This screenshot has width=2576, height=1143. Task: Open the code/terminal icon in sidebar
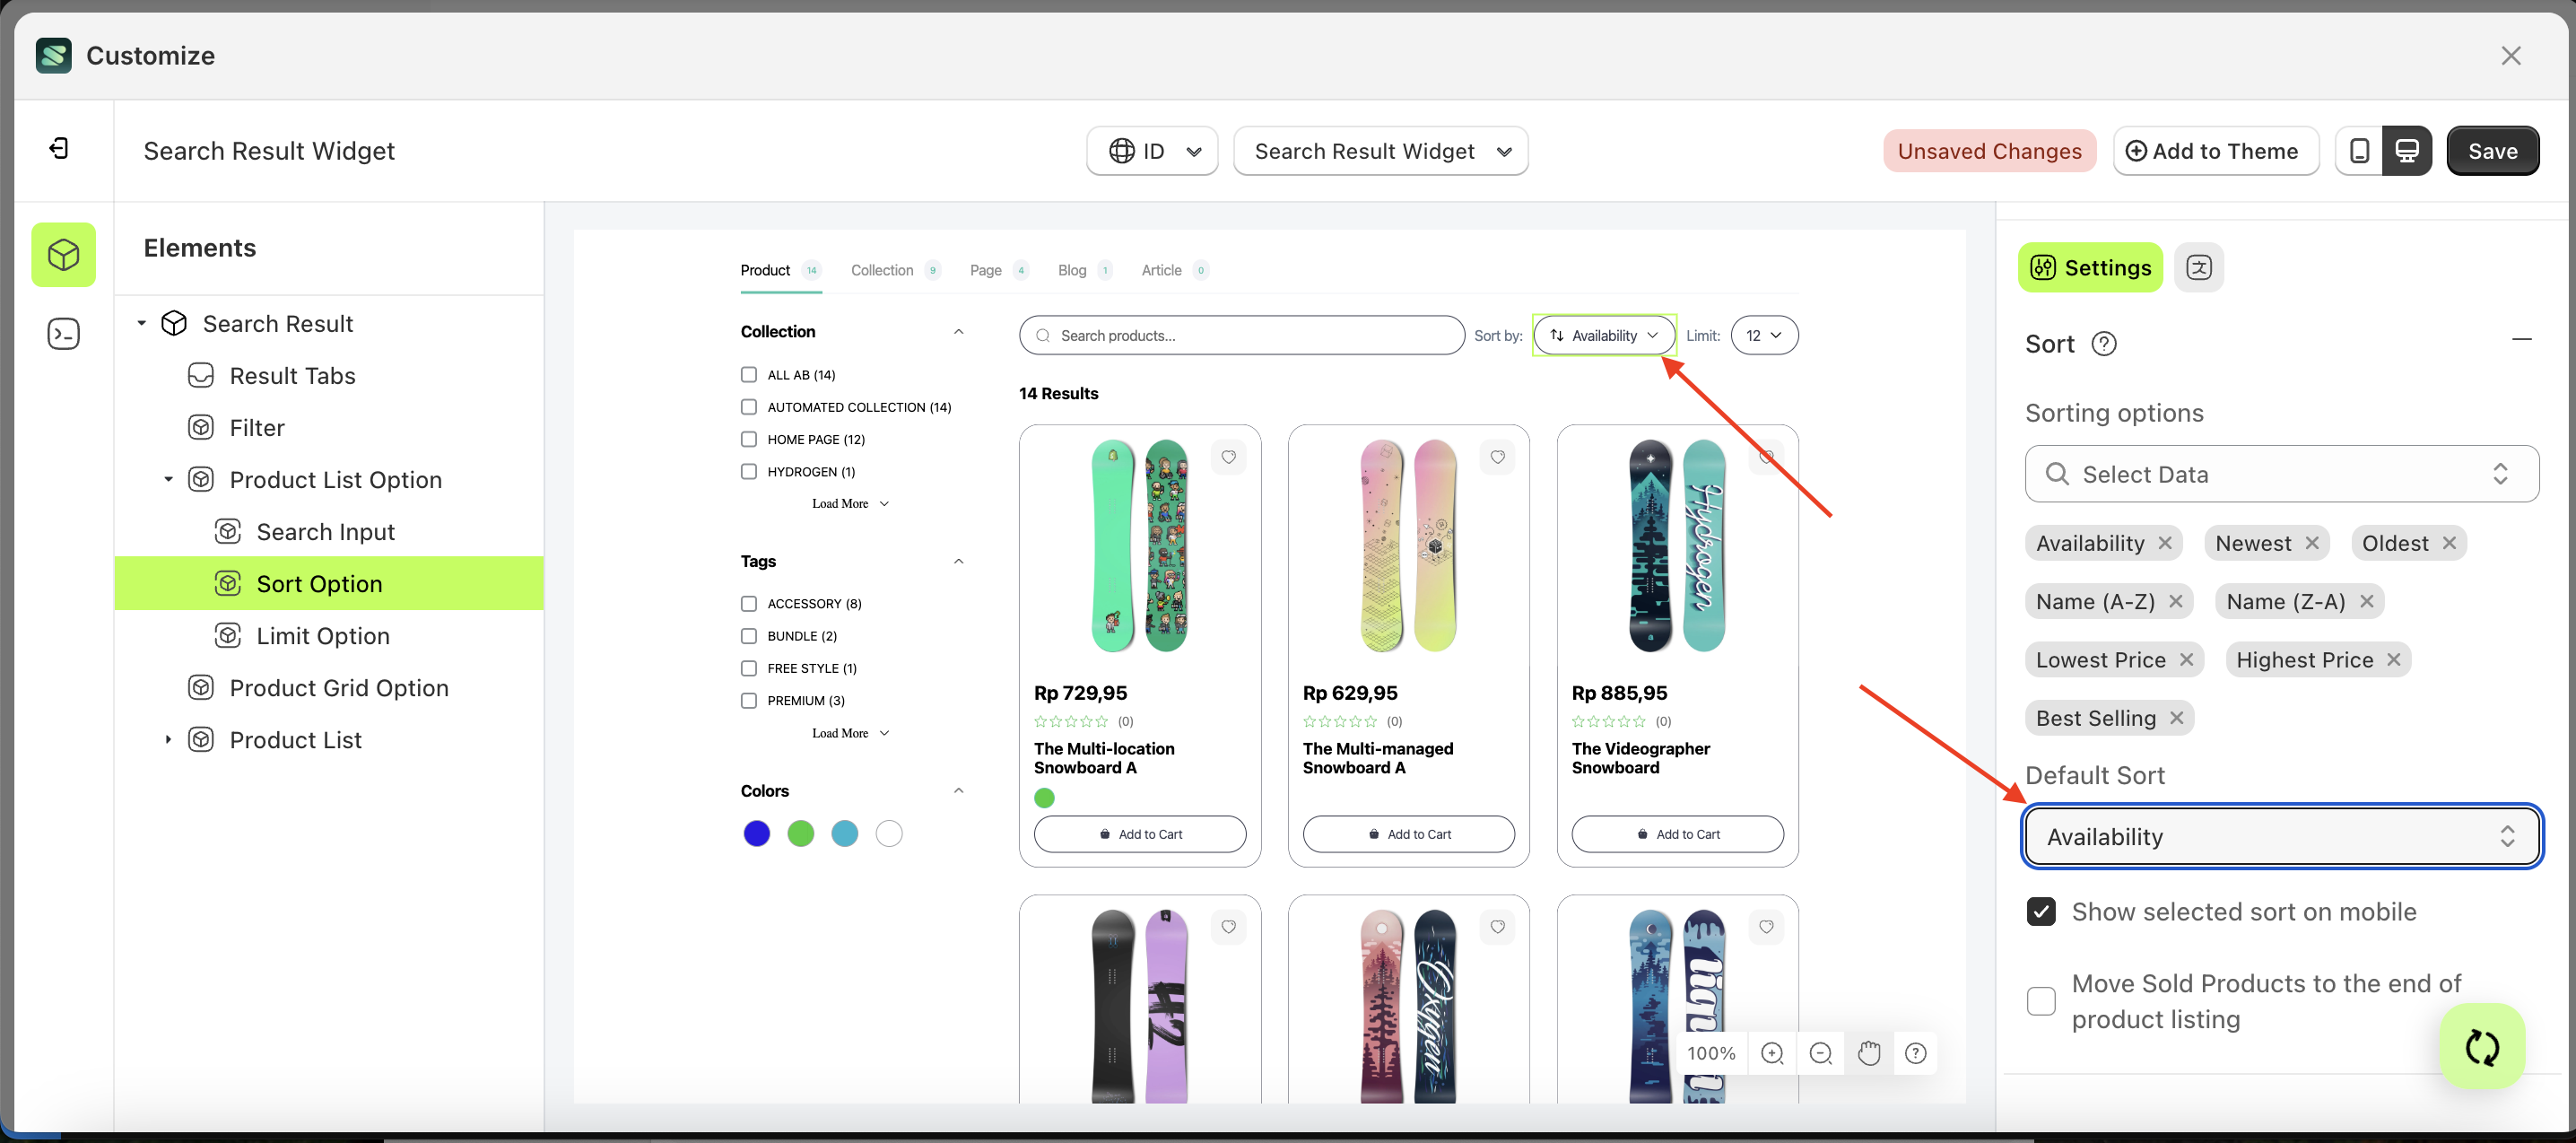(x=63, y=333)
